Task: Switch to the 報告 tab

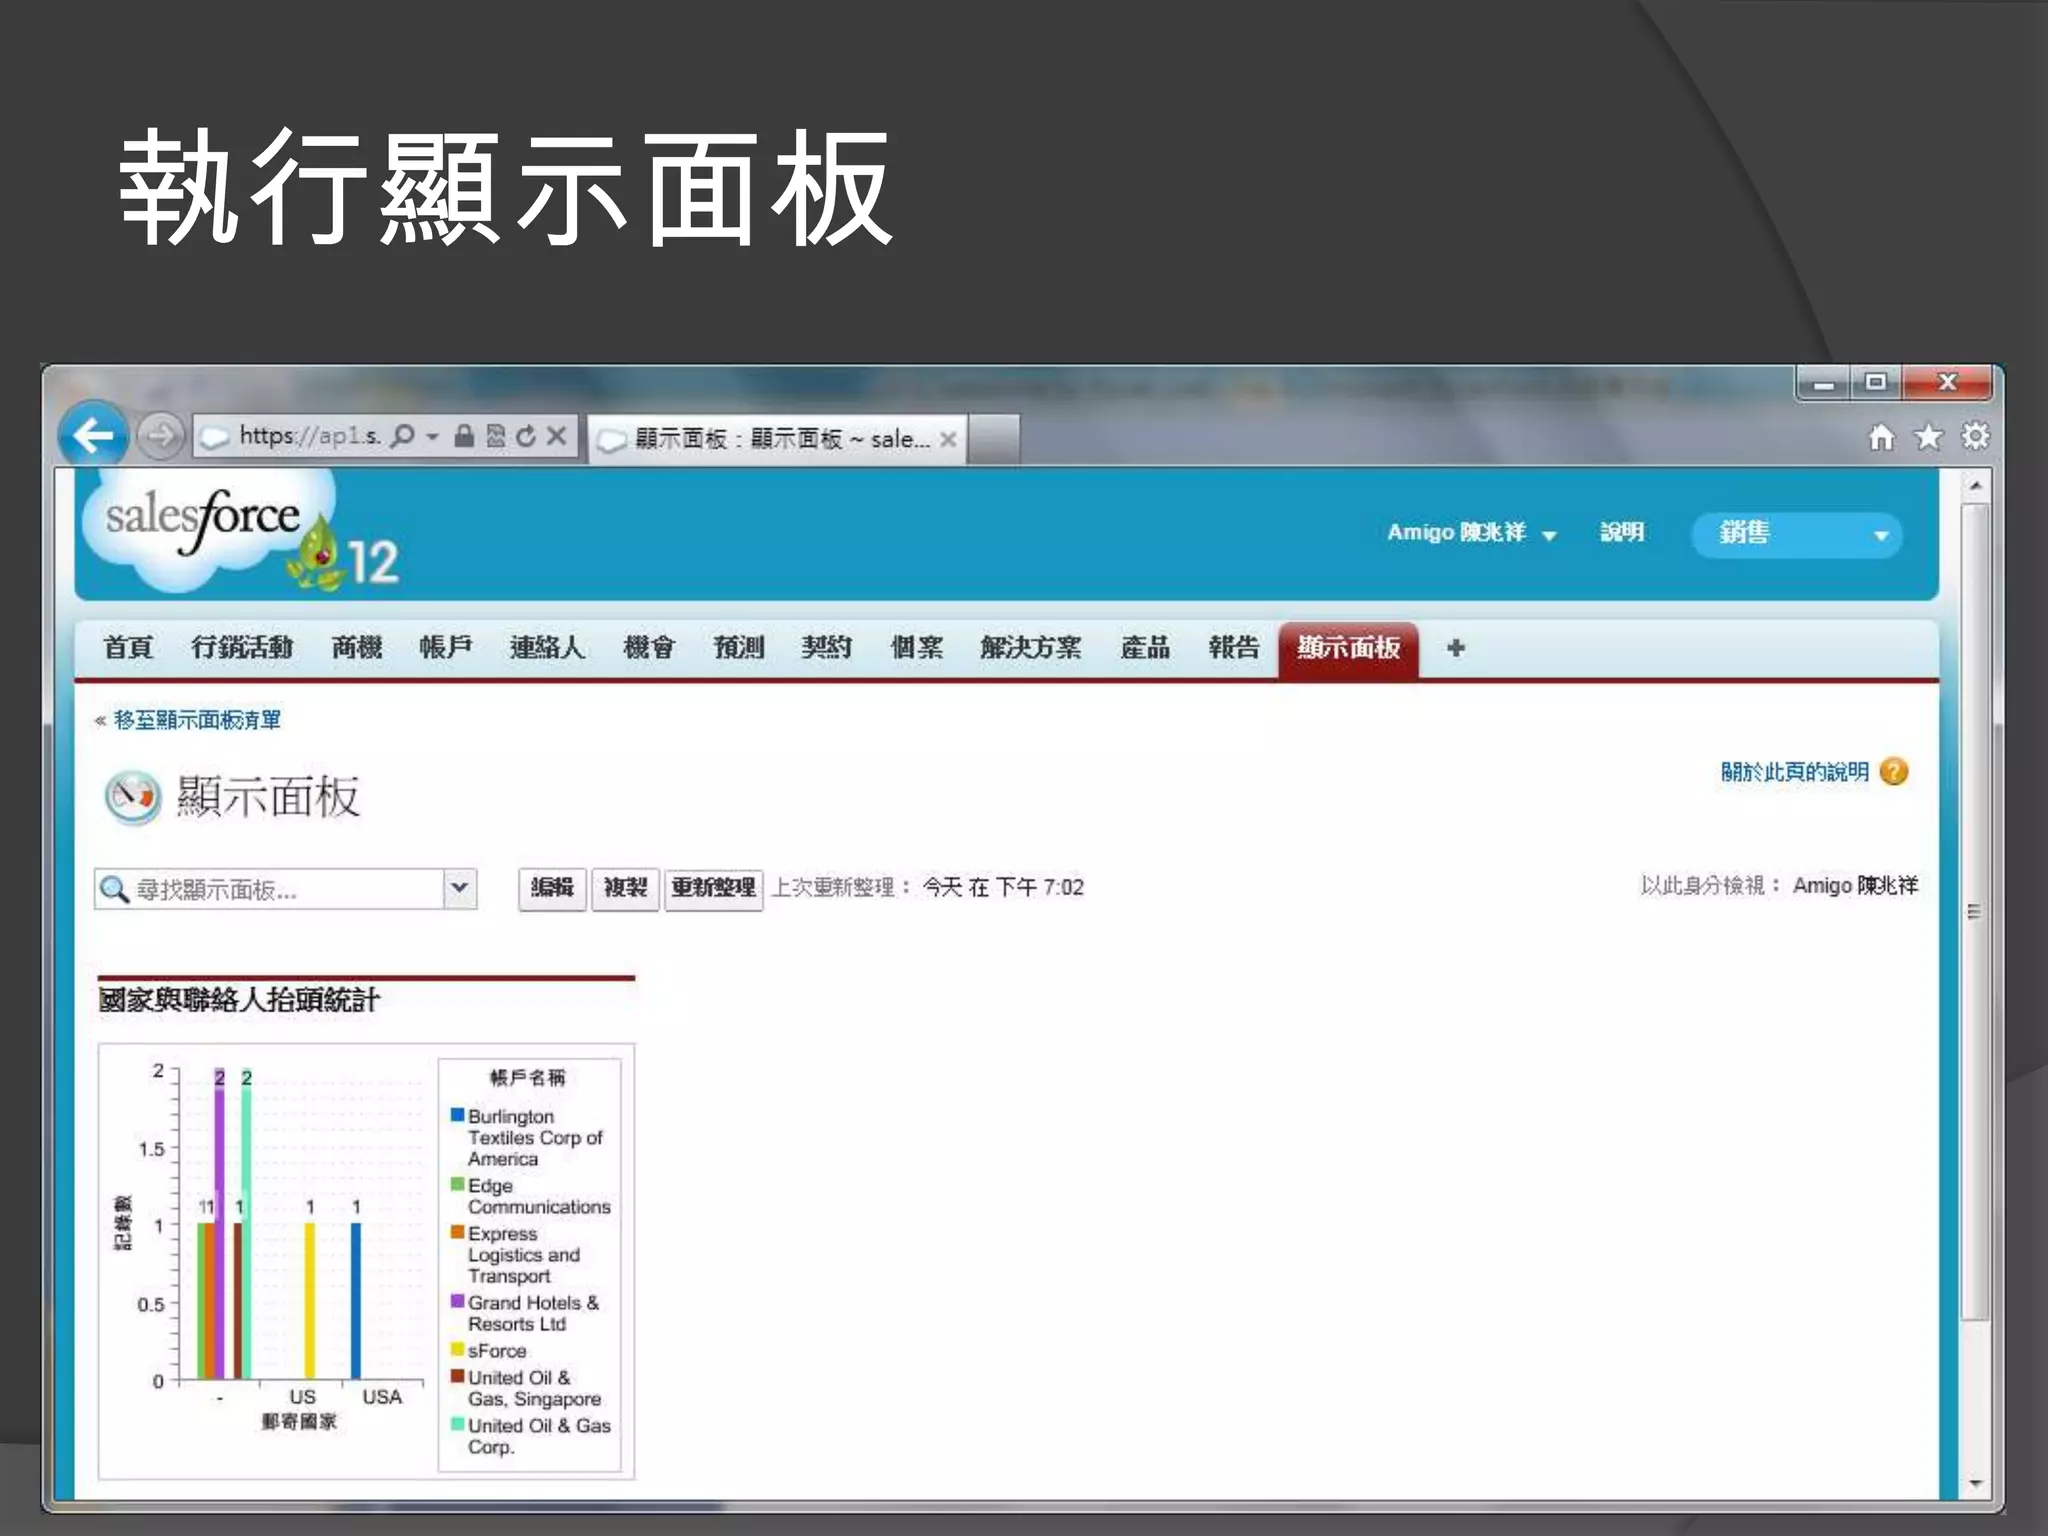Action: coord(1233,648)
